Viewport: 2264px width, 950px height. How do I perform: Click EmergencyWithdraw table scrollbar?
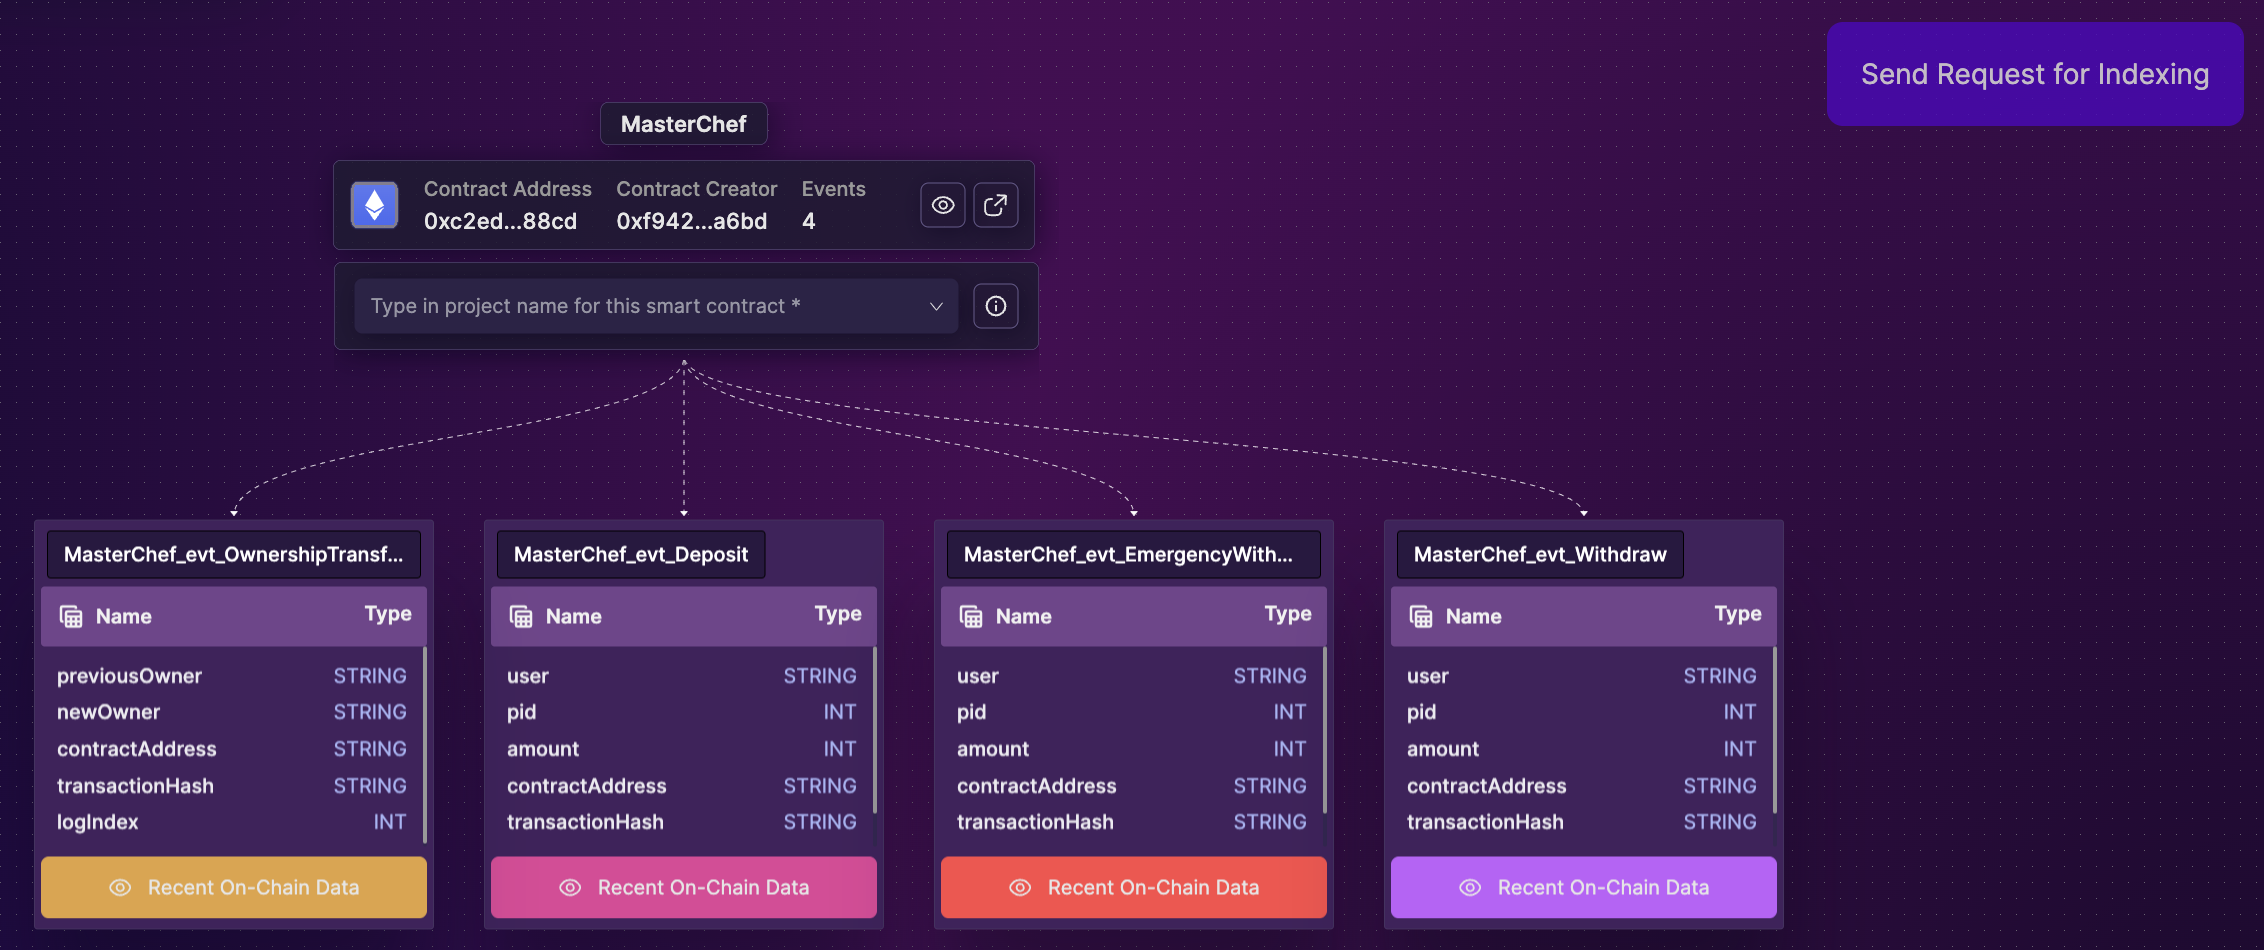click(x=1325, y=730)
